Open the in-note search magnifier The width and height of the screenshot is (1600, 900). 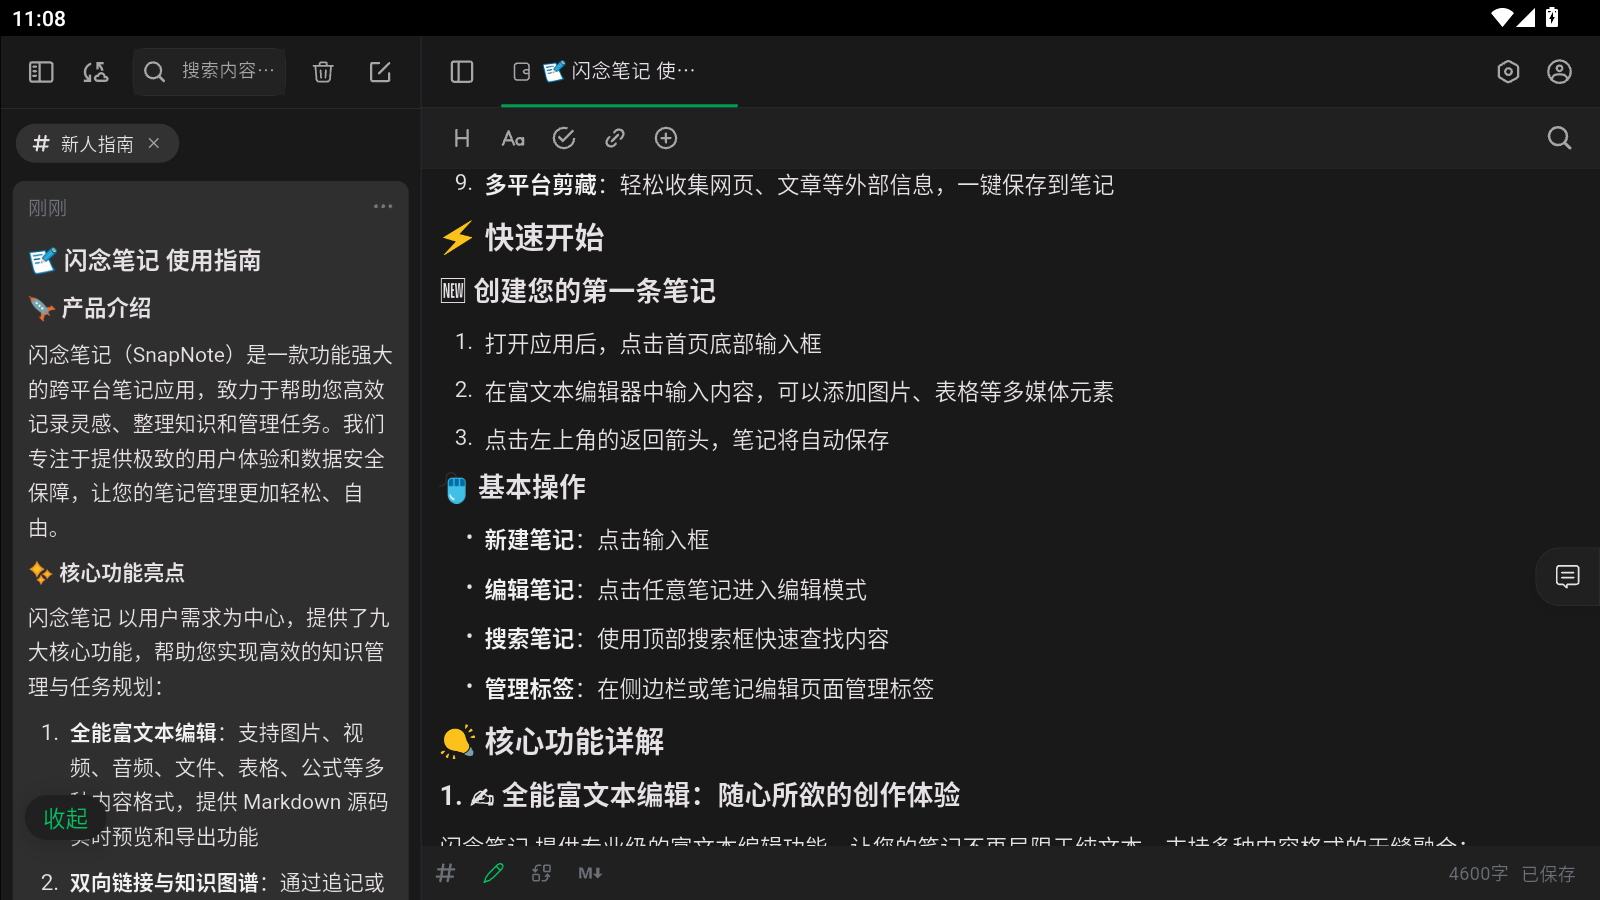[1559, 138]
